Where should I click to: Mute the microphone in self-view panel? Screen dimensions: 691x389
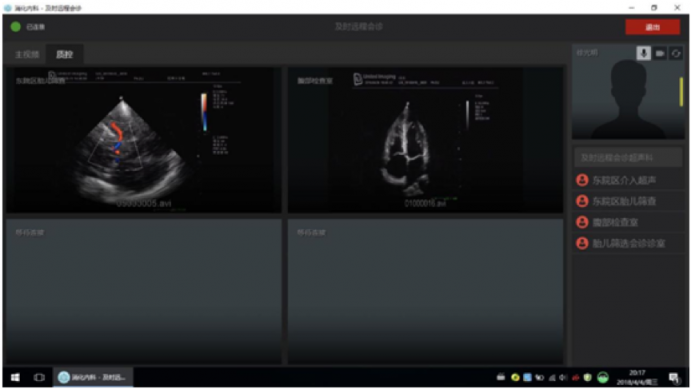click(643, 53)
